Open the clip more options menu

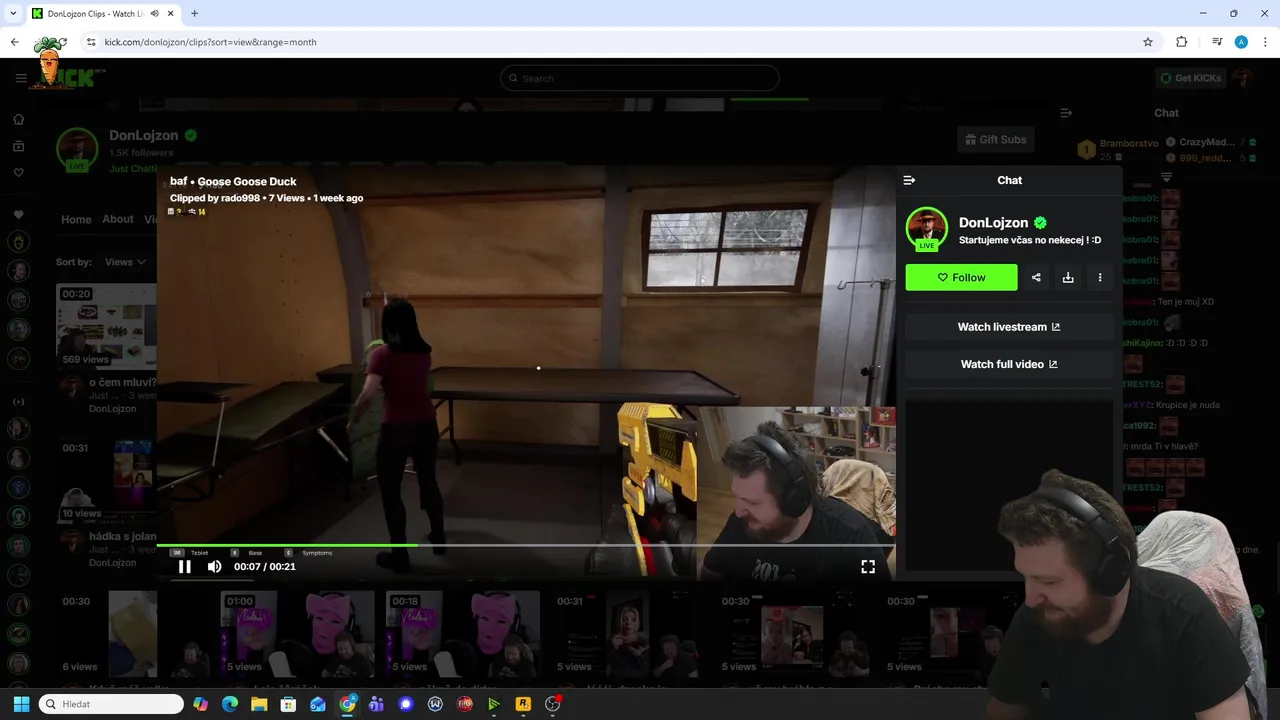1100,278
